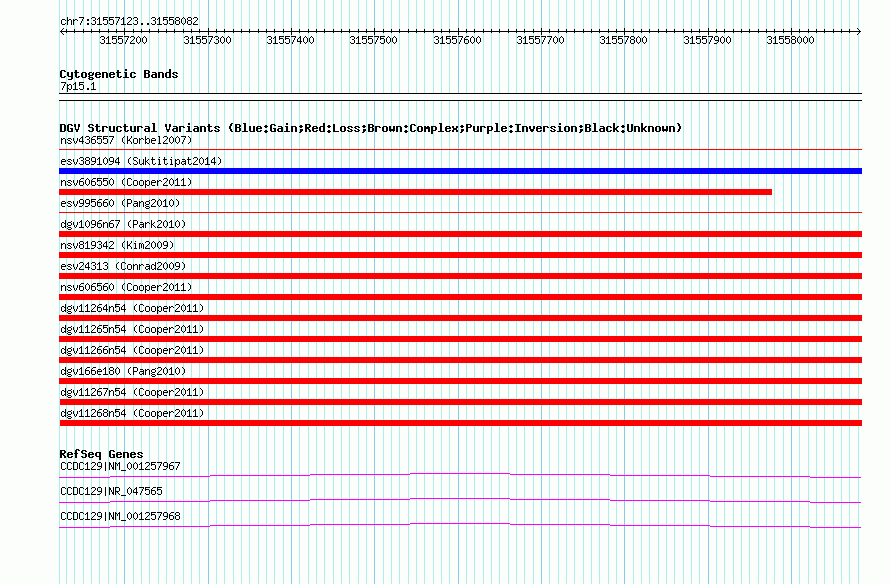Click the DGV Structural Variants track title
The image size is (890, 584).
[x=371, y=128]
